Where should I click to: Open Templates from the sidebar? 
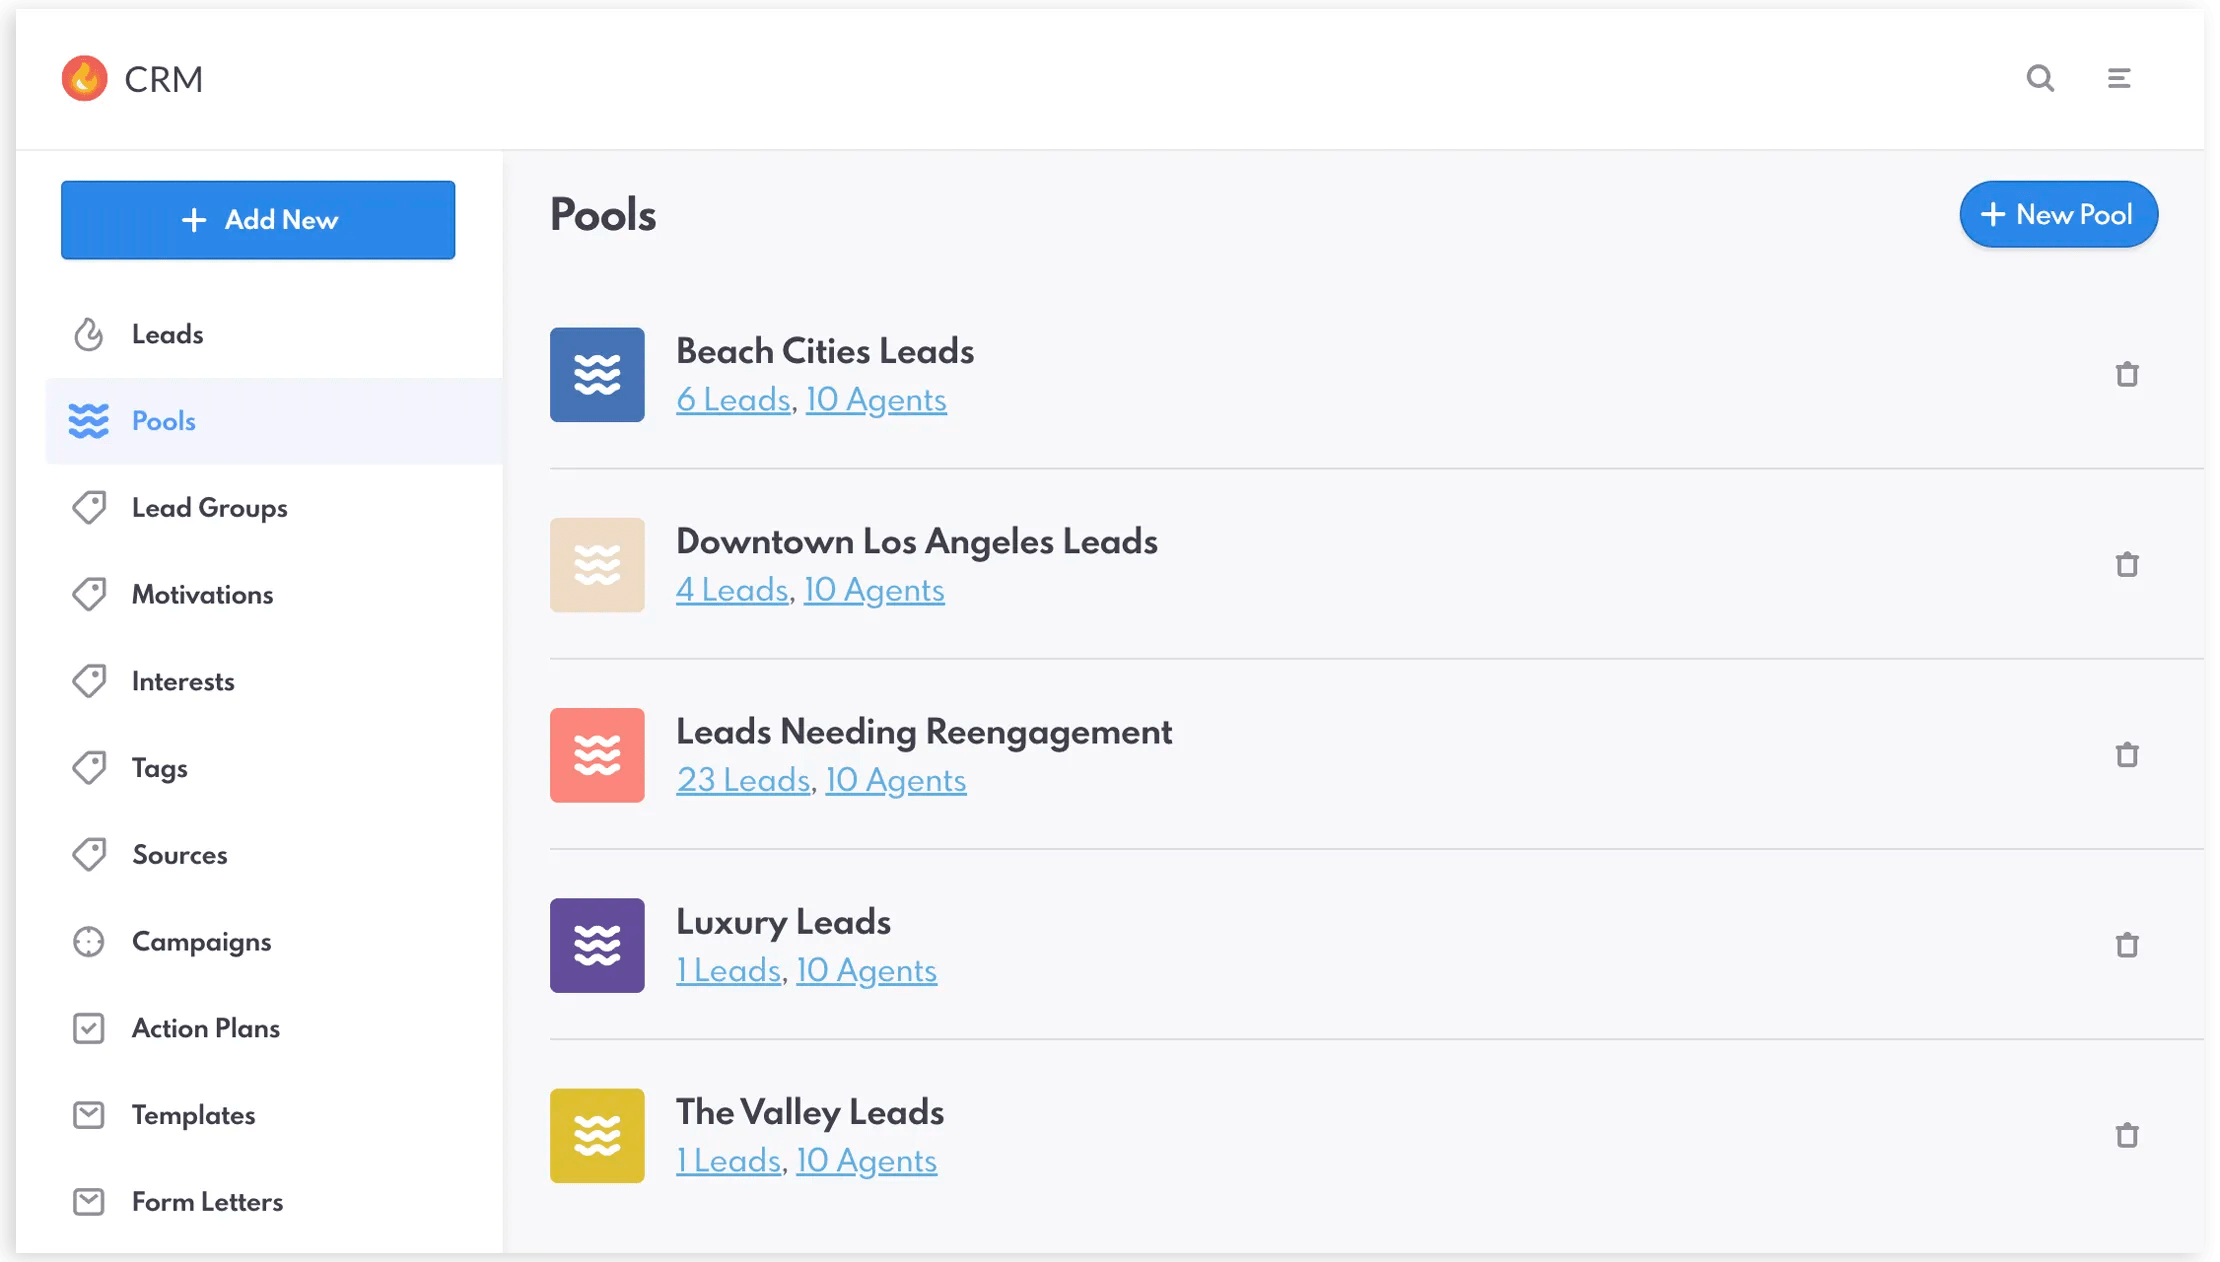click(193, 1115)
